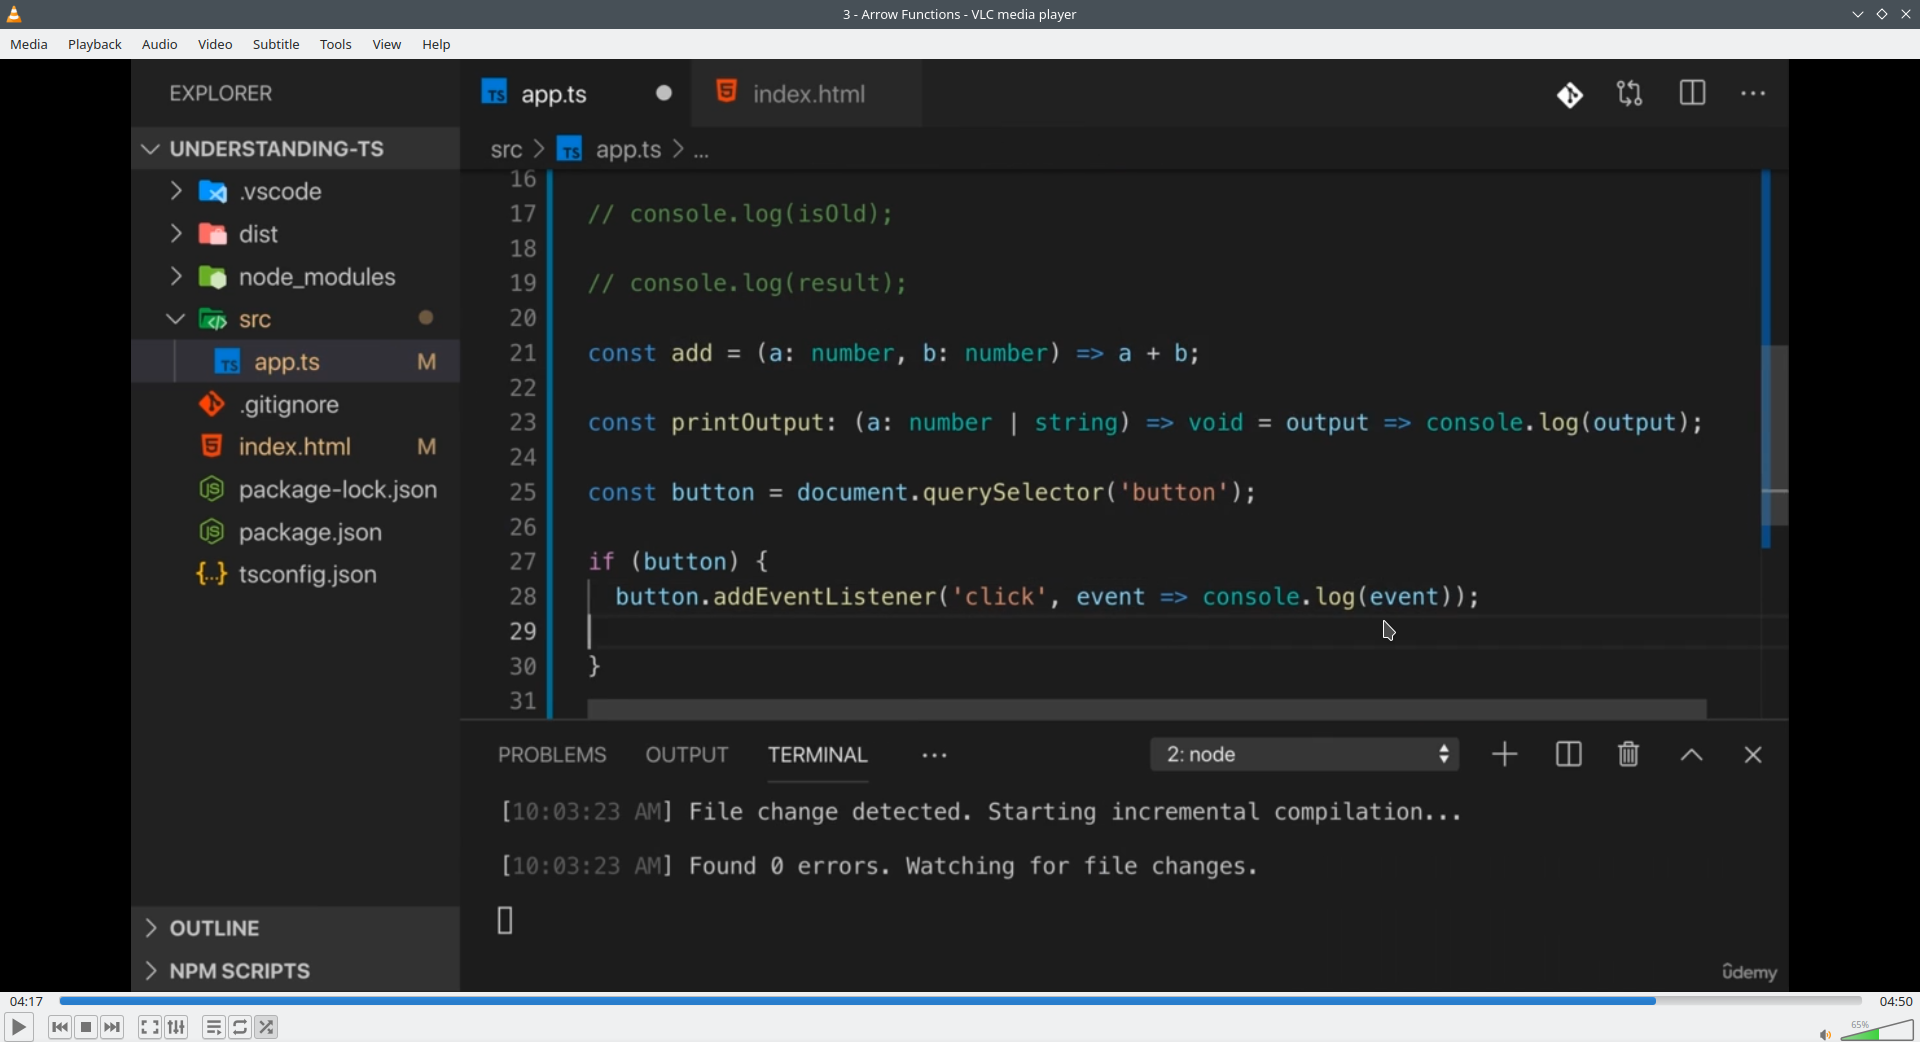1920x1042 pixels.
Task: Open index.html from the explorer tree
Action: pyautogui.click(x=295, y=447)
